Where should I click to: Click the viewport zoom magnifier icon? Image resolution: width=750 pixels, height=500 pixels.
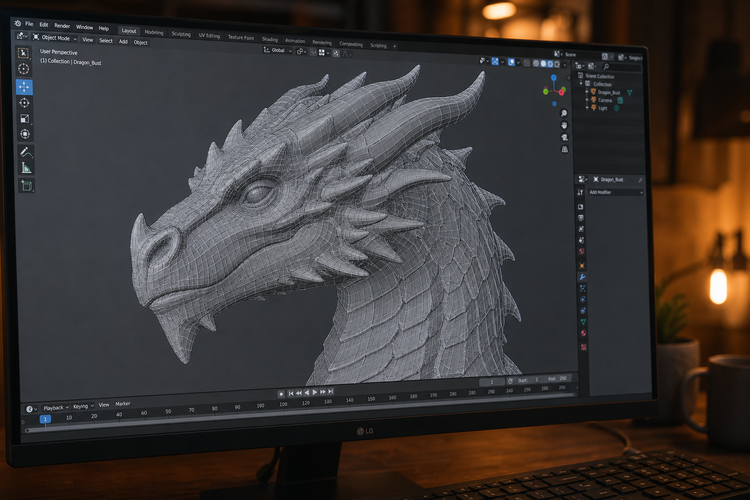coord(564,113)
